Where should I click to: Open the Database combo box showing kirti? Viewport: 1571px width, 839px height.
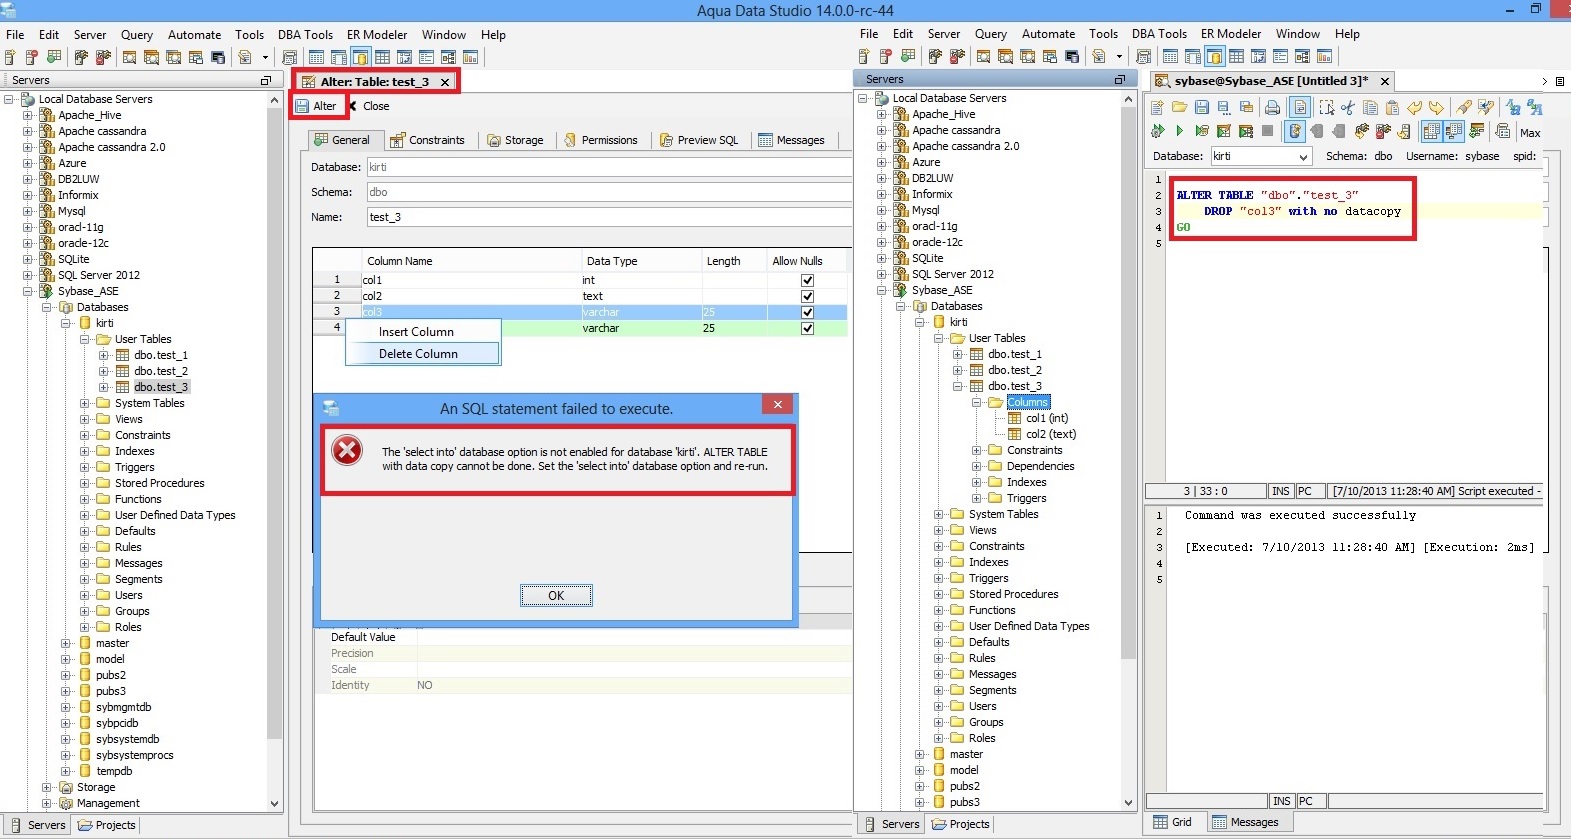point(1260,156)
